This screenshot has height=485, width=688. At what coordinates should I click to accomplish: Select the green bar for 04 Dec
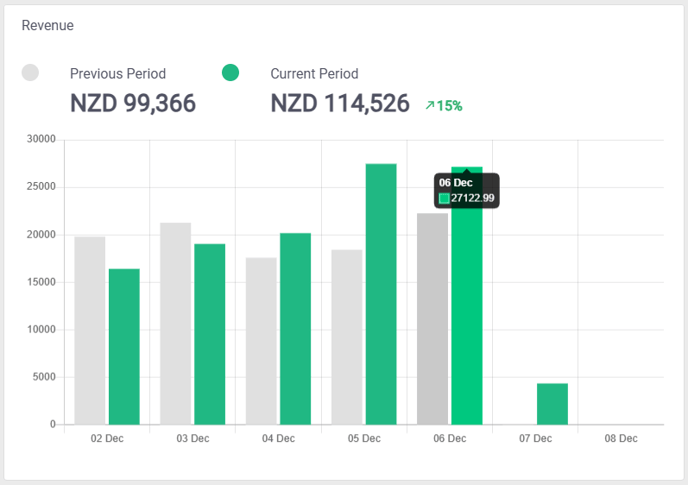click(x=295, y=329)
